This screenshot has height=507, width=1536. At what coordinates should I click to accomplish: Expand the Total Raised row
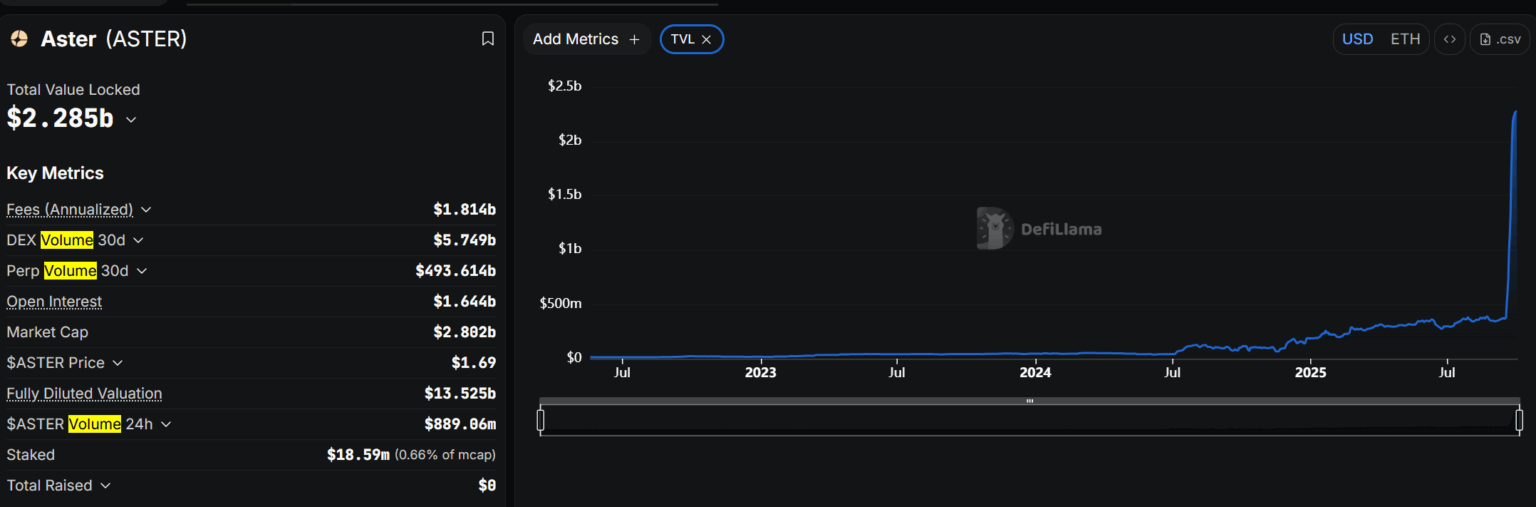pos(105,486)
